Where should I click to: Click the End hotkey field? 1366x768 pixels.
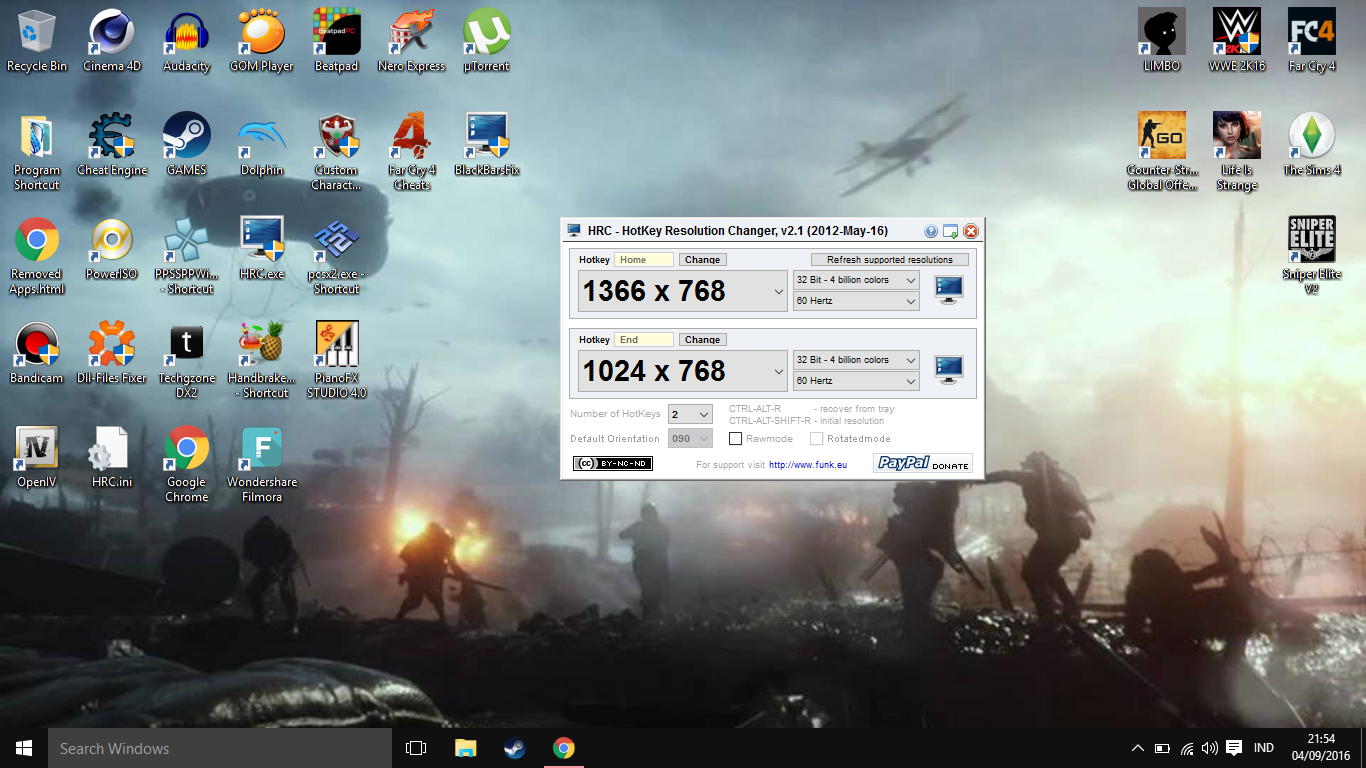[644, 340]
